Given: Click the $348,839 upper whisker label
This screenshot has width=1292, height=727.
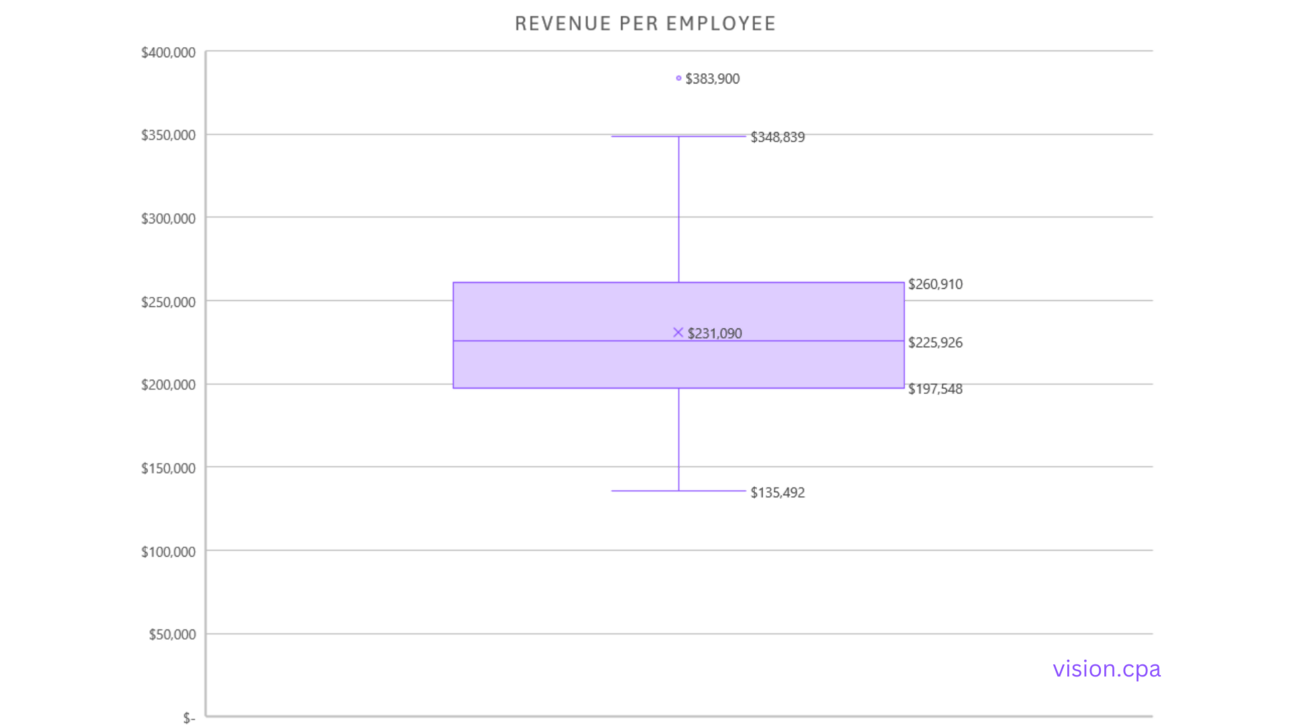Looking at the screenshot, I should [x=778, y=138].
